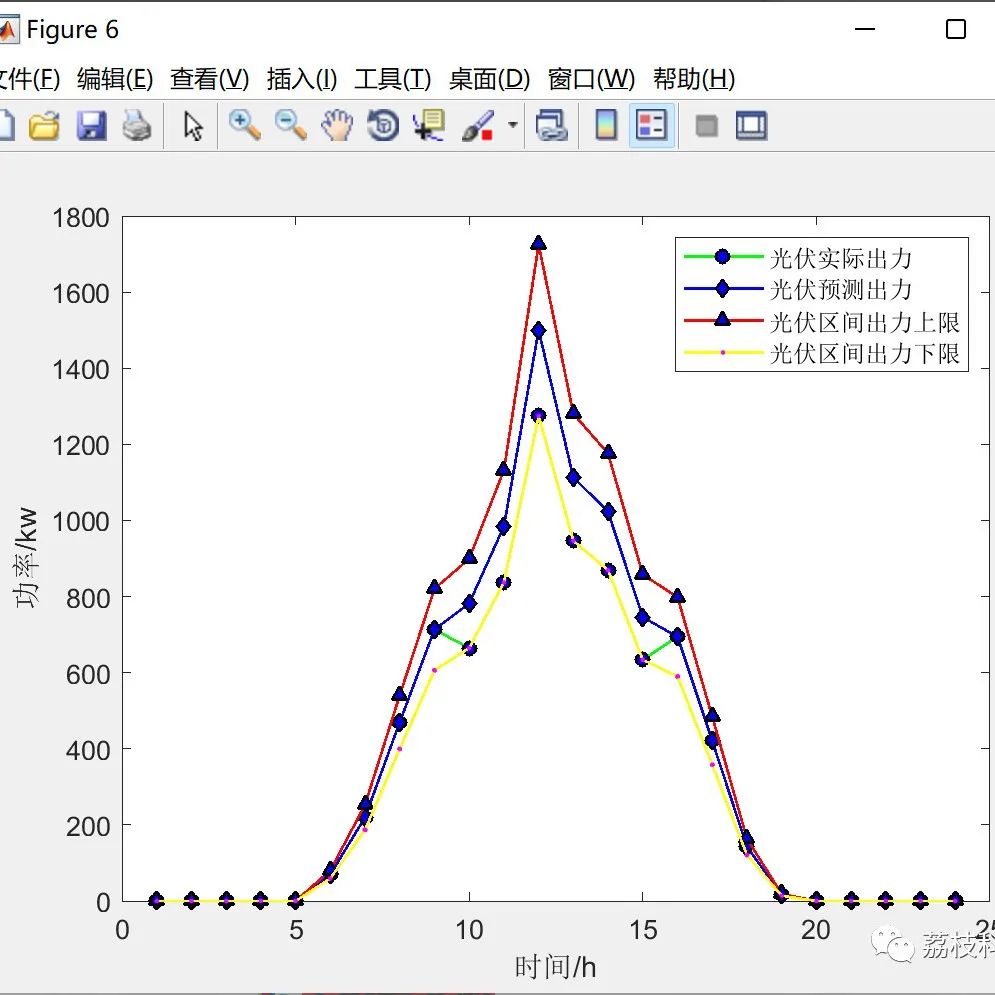Open the 查看(V) menu
This screenshot has height=995, width=995.
tap(209, 79)
